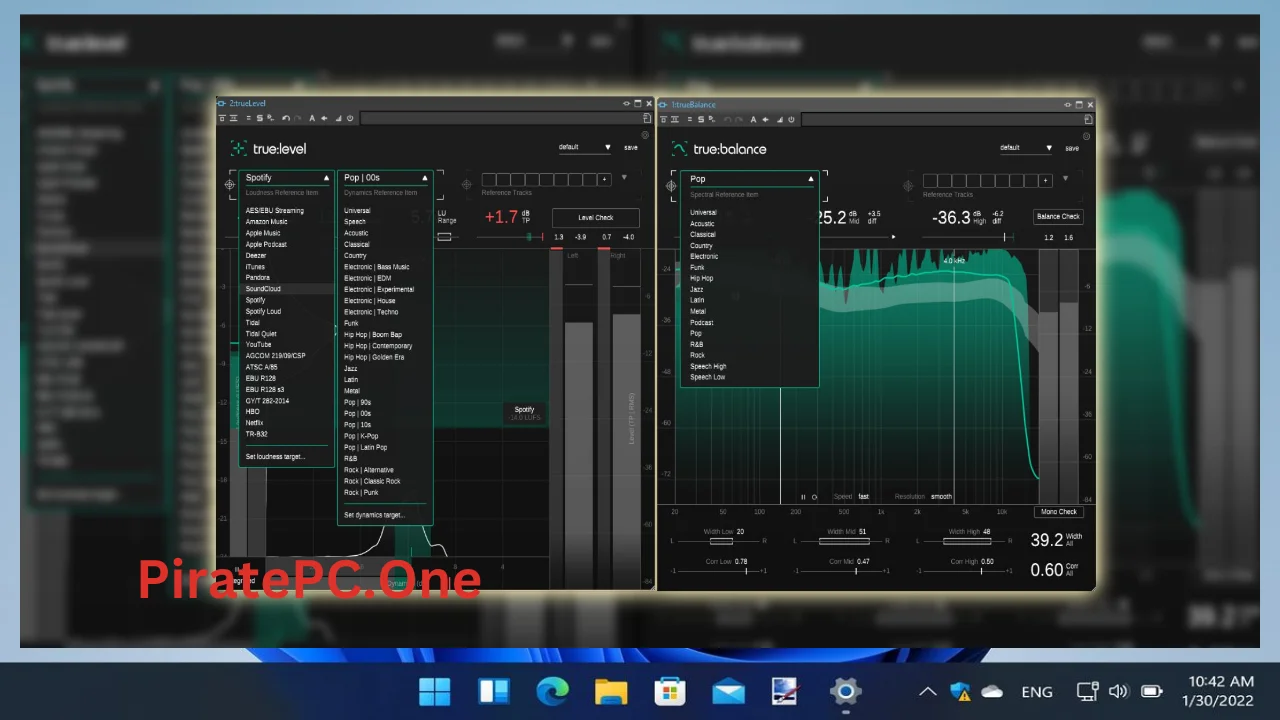Click the Mono Check button
This screenshot has width=1280, height=720.
point(1059,512)
